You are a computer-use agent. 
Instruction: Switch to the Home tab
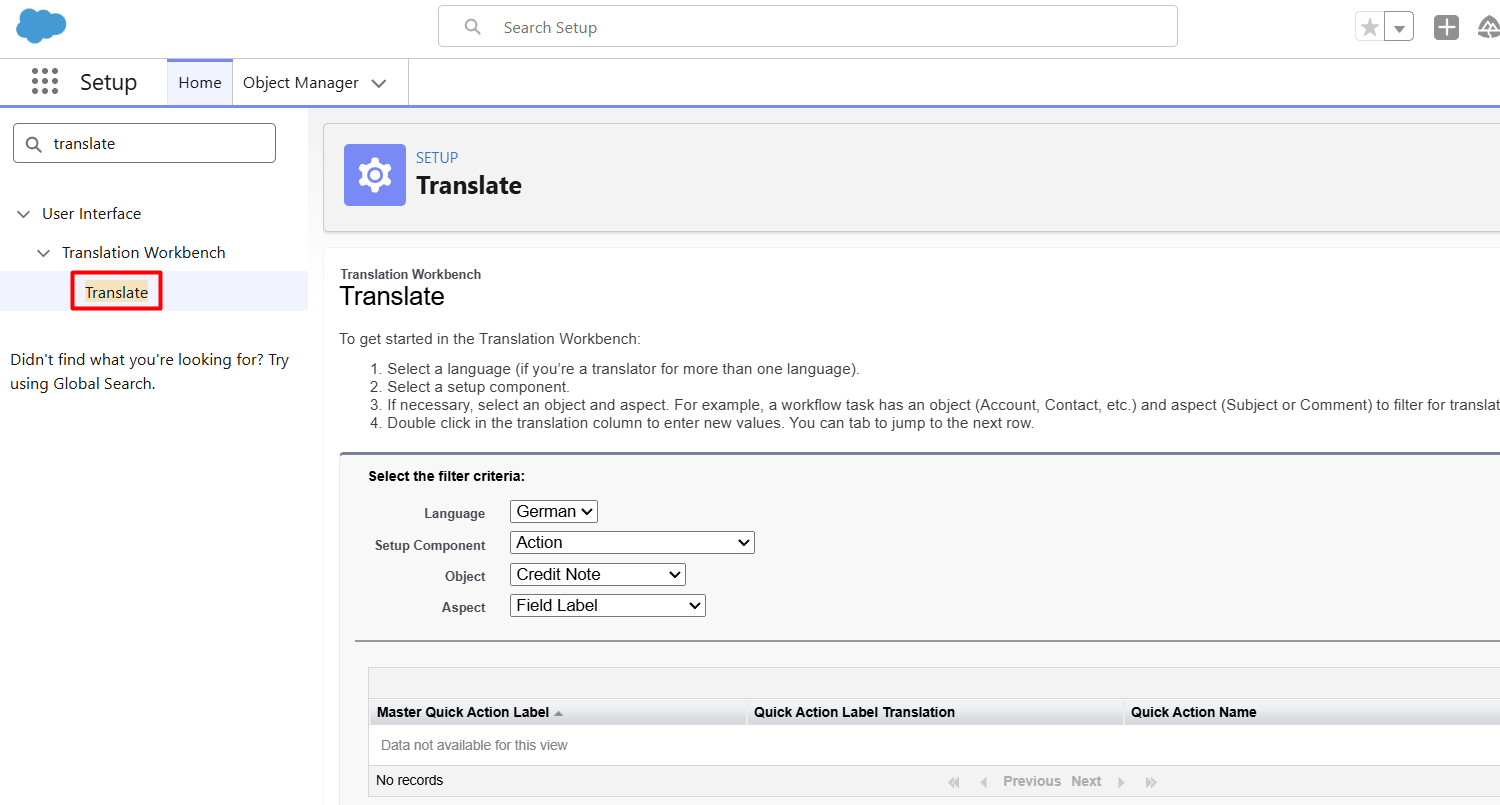click(200, 83)
